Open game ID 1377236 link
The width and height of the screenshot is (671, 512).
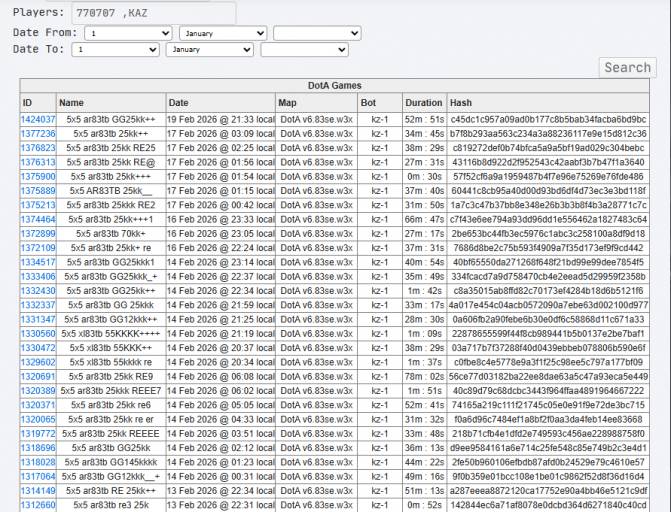tap(38, 134)
